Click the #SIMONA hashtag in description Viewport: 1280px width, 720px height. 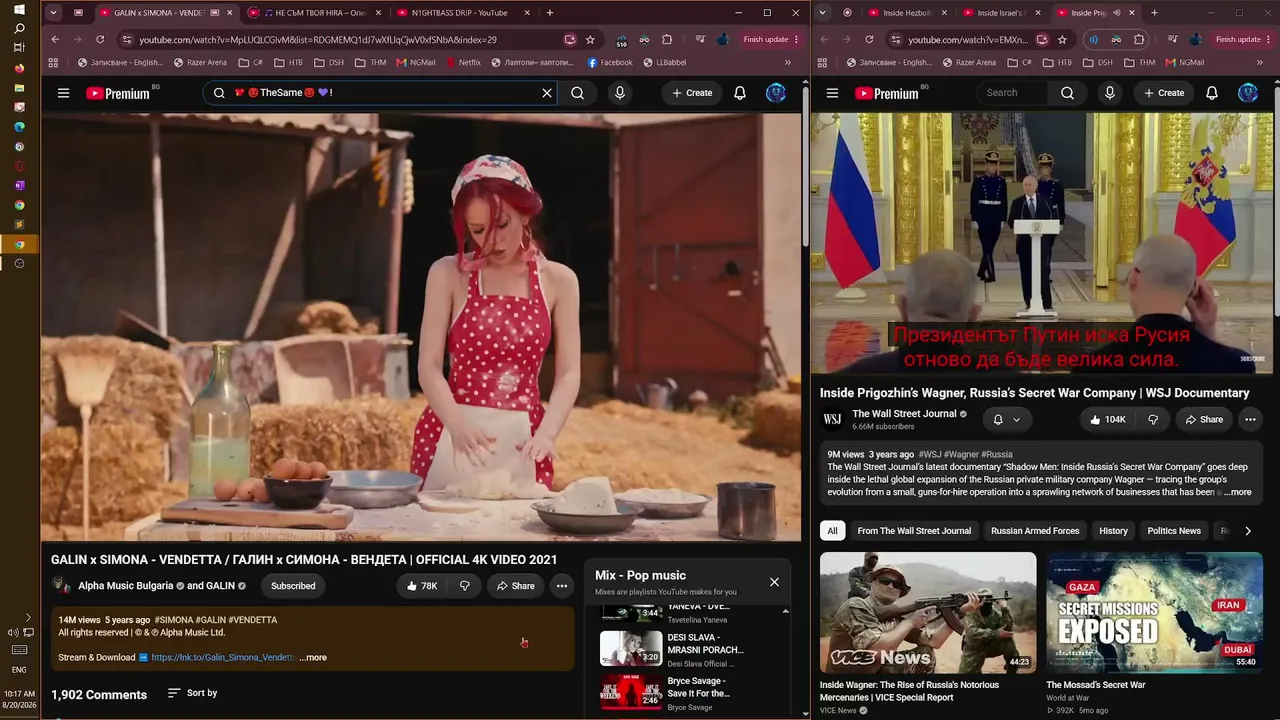click(173, 620)
